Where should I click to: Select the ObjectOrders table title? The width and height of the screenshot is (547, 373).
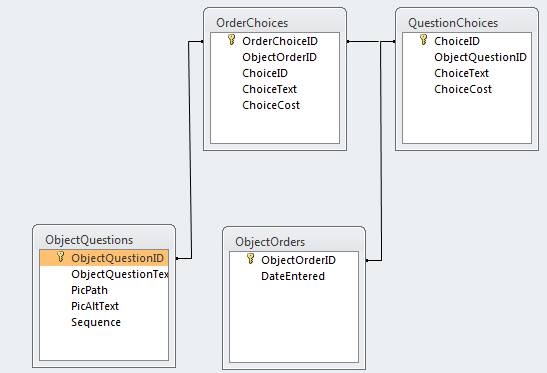pyautogui.click(x=270, y=242)
